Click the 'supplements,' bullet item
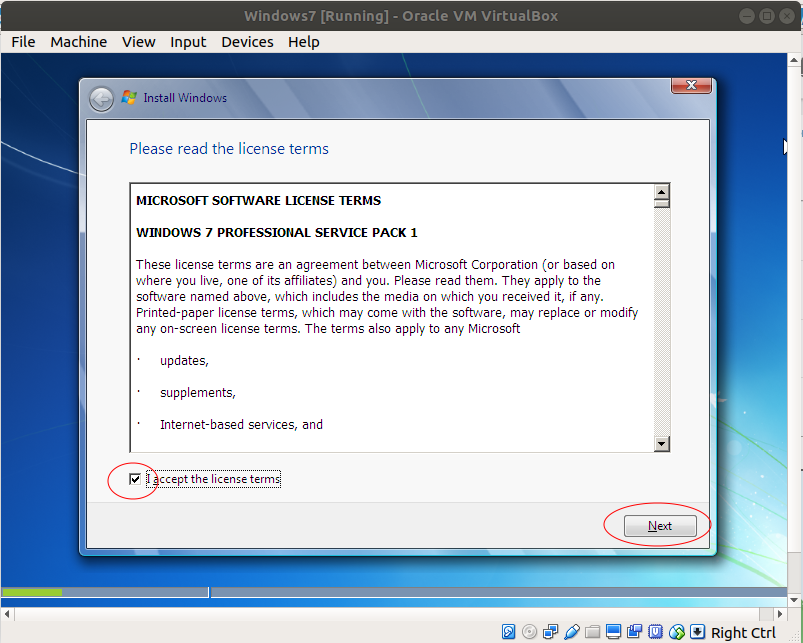This screenshot has width=803, height=643. pyautogui.click(x=198, y=393)
